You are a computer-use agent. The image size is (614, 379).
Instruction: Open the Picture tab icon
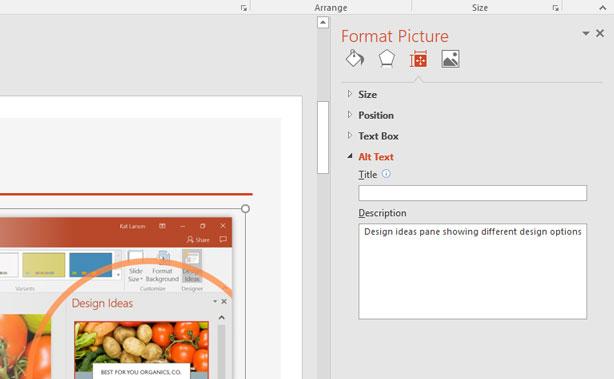tap(450, 59)
